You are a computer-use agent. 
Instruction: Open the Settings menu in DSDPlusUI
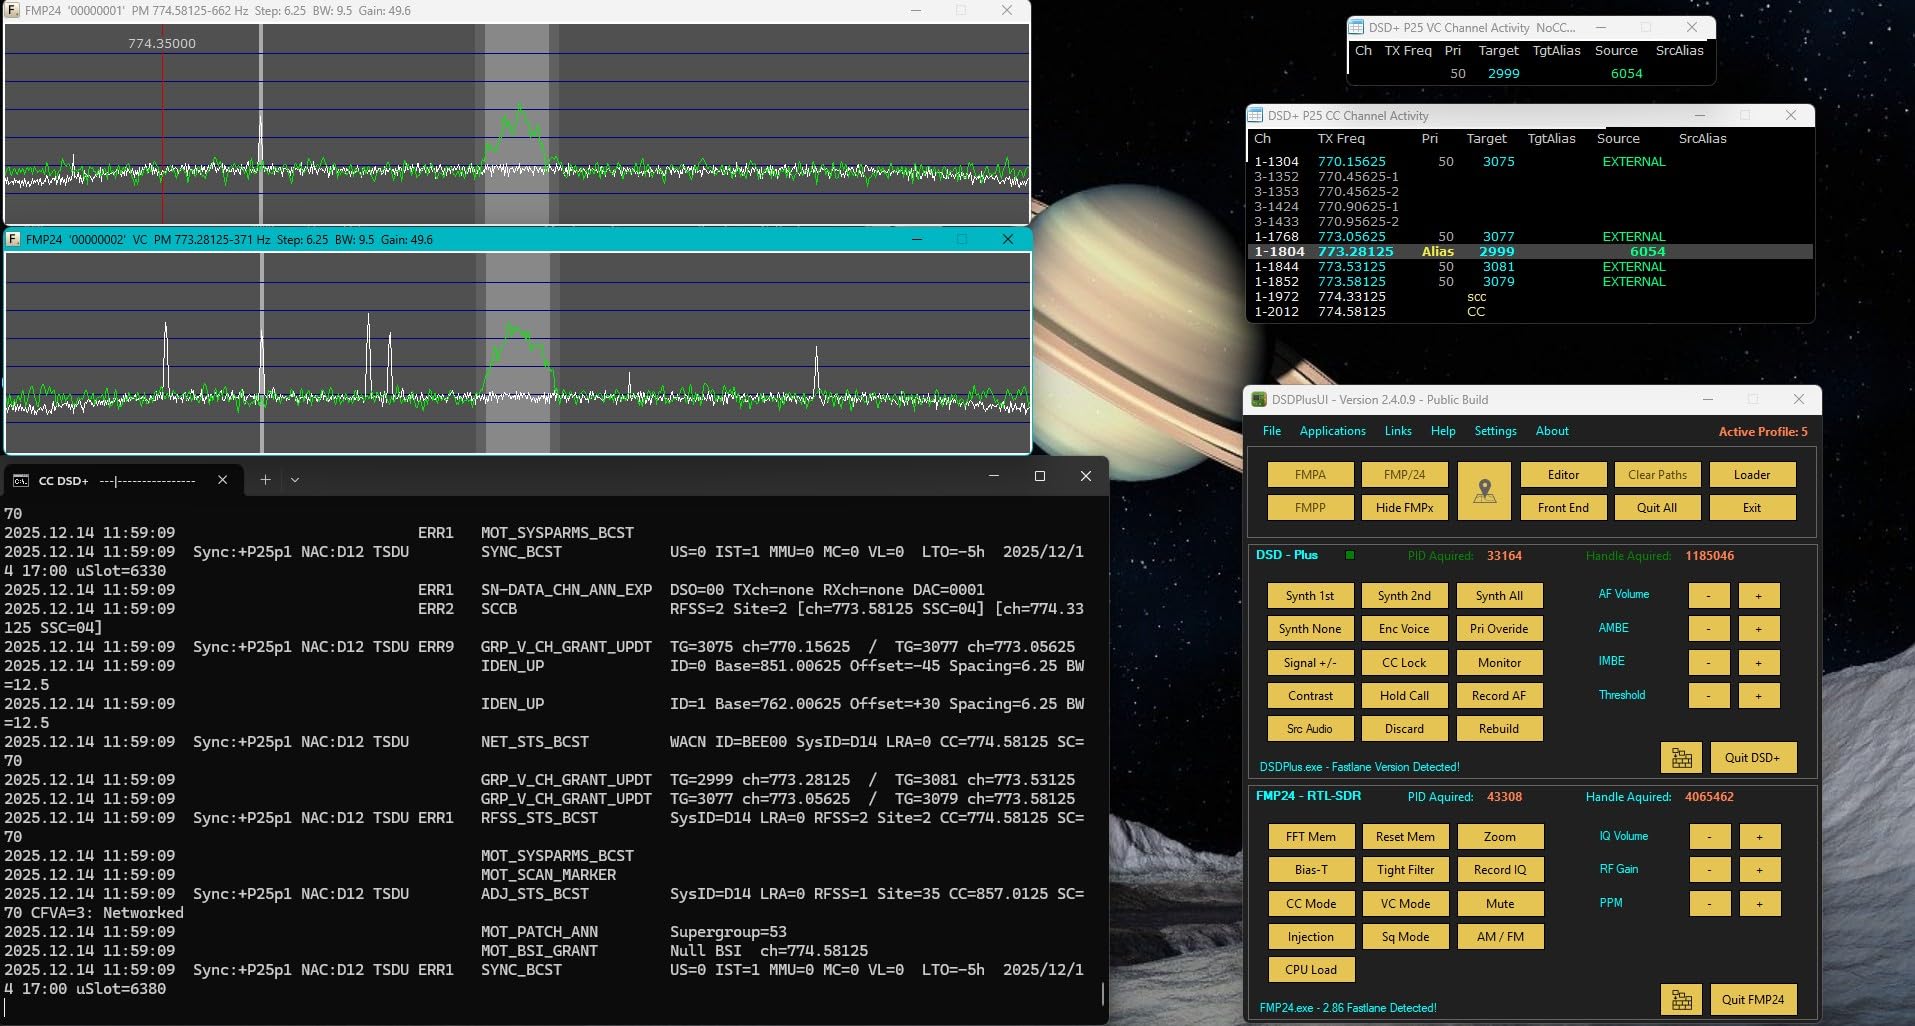coord(1495,431)
